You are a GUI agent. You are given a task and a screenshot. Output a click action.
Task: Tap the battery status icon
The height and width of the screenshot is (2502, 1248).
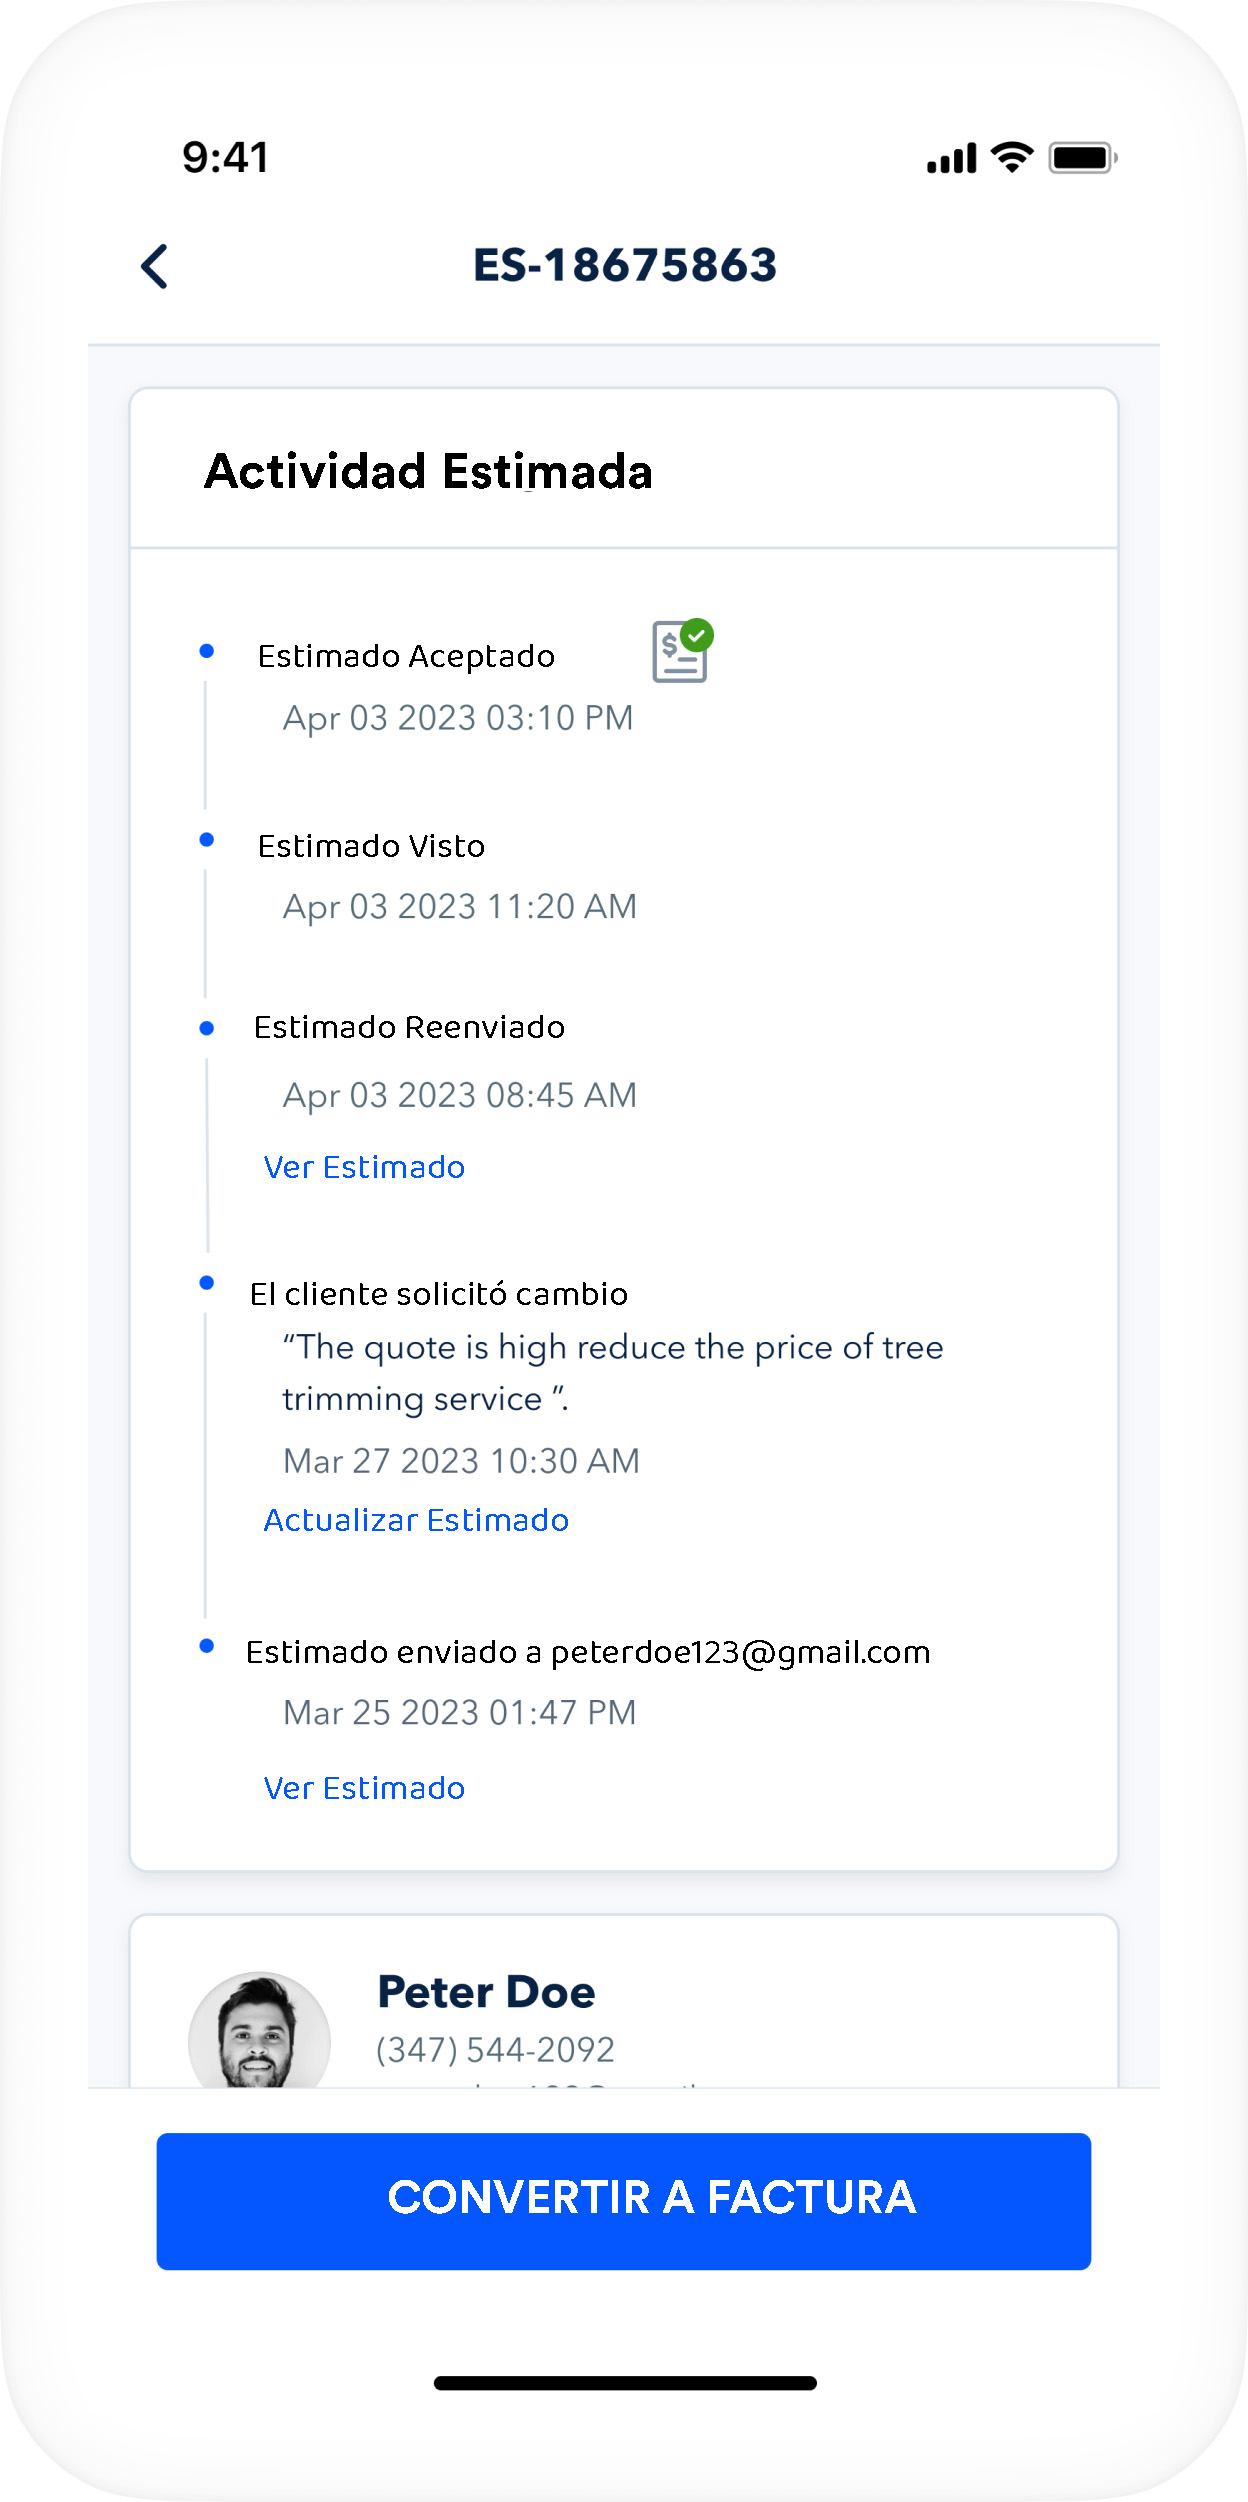coord(1082,158)
